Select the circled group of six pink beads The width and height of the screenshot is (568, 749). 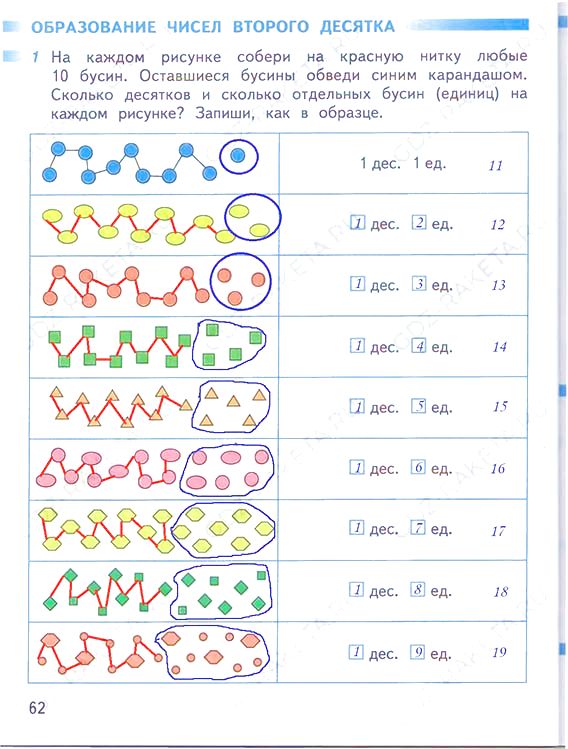[227, 470]
